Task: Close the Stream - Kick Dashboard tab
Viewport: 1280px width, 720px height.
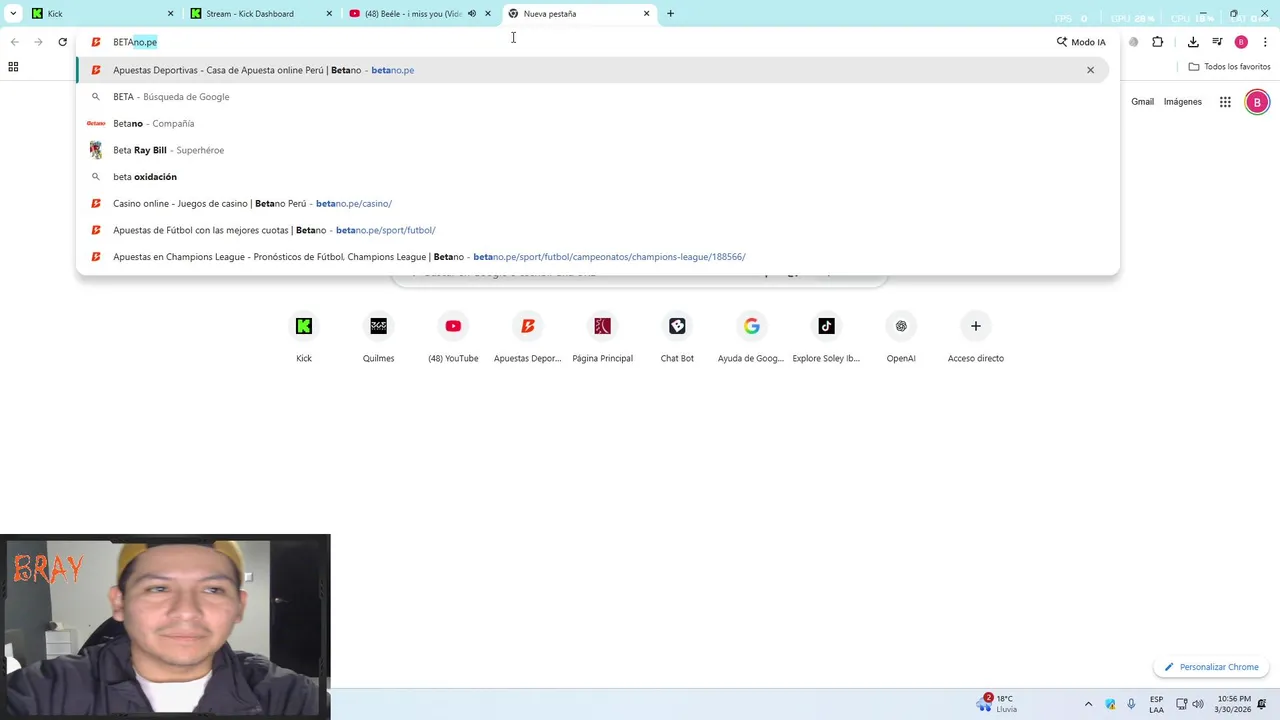Action: pos(329,14)
